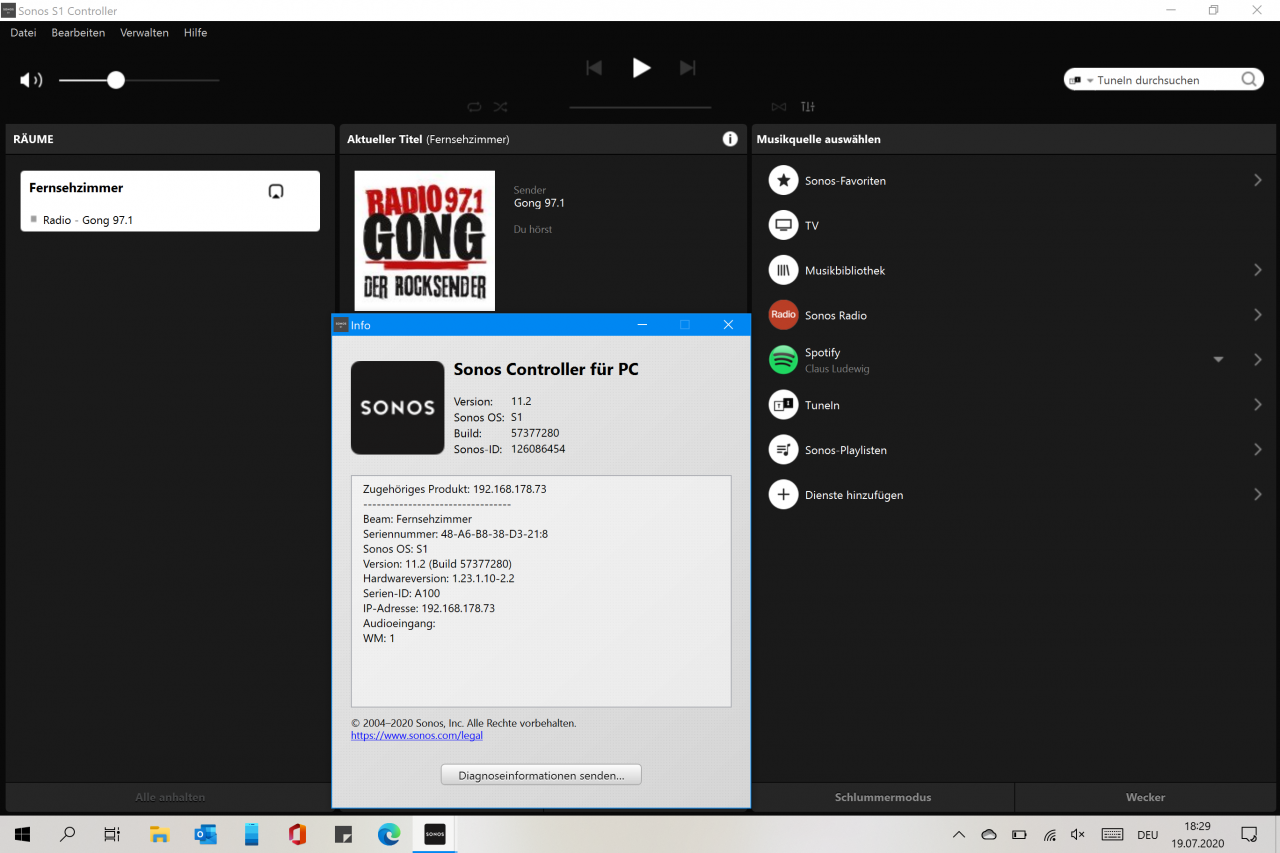
Task: Expand the Sonos-Playlisten chevron
Action: click(x=1258, y=450)
